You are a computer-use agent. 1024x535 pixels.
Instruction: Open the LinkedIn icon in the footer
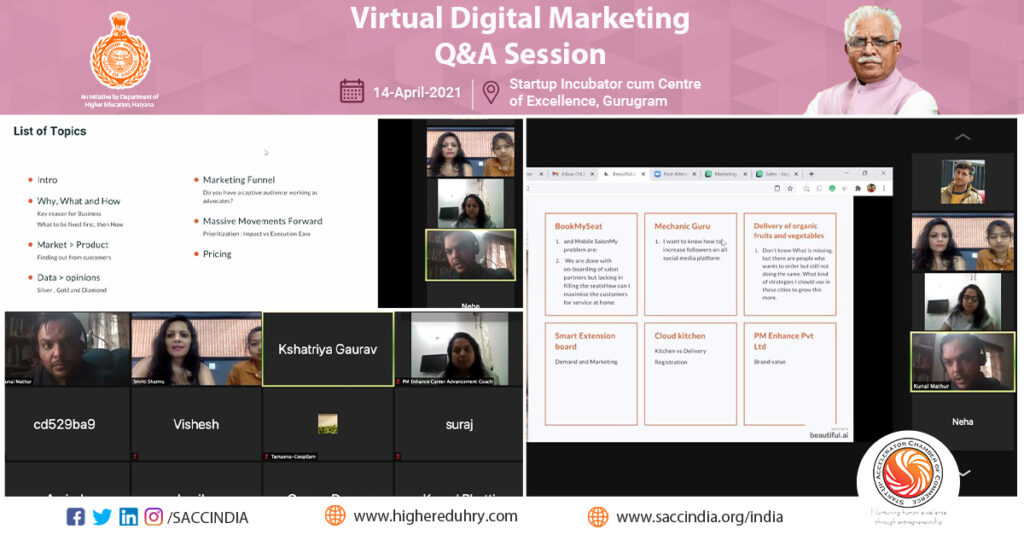[129, 517]
